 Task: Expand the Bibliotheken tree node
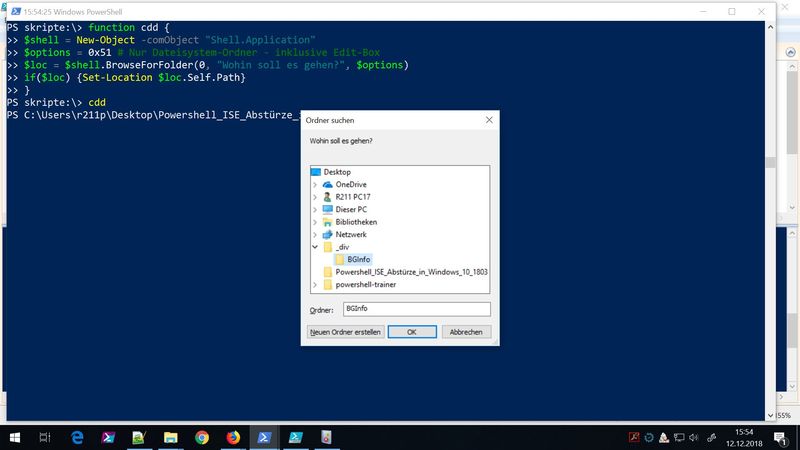pos(315,222)
